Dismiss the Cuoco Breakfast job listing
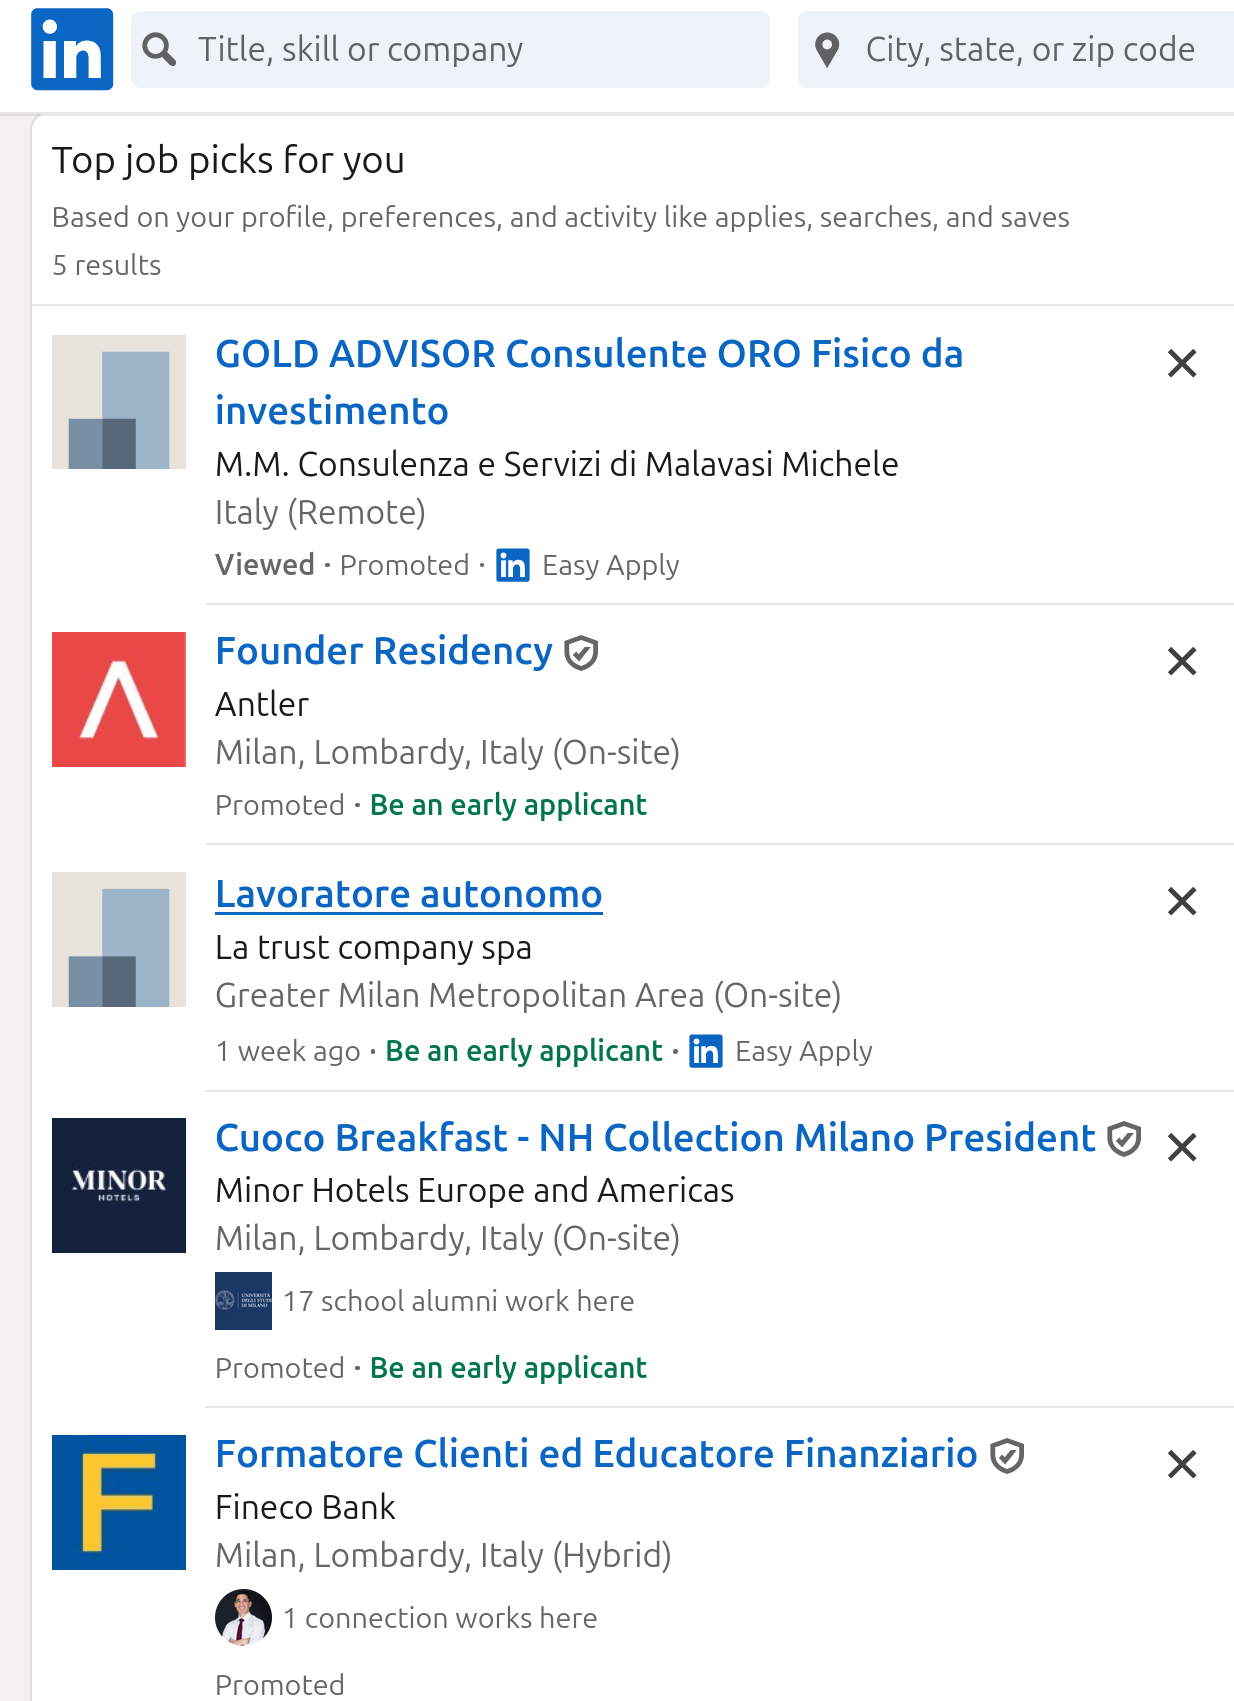The height and width of the screenshot is (1701, 1234). pyautogui.click(x=1182, y=1147)
